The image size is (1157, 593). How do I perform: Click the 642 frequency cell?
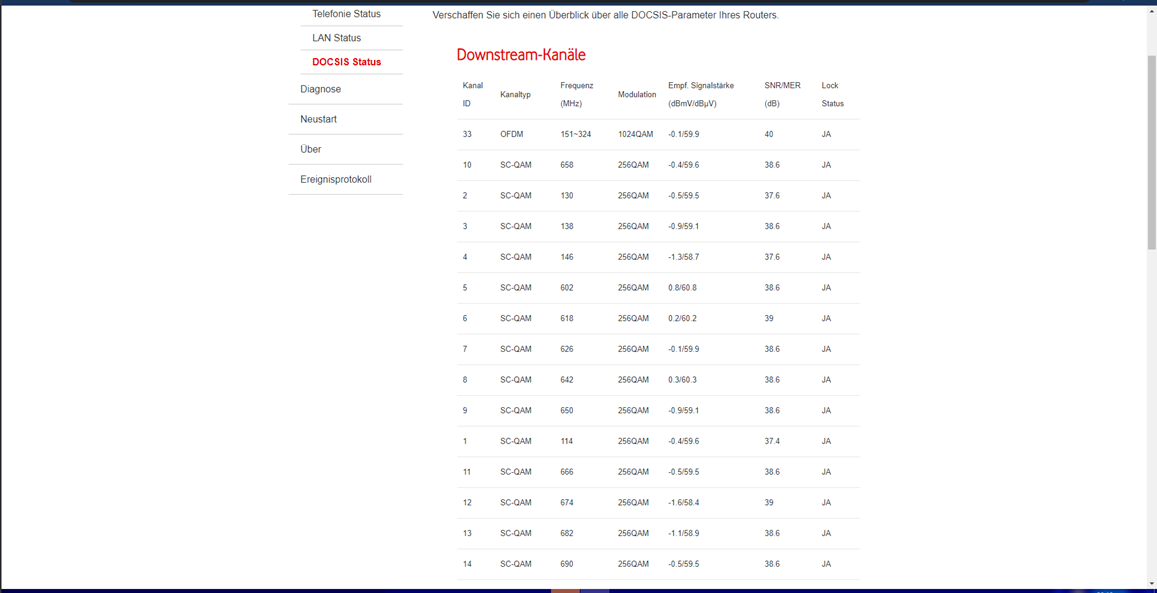pyautogui.click(x=567, y=379)
